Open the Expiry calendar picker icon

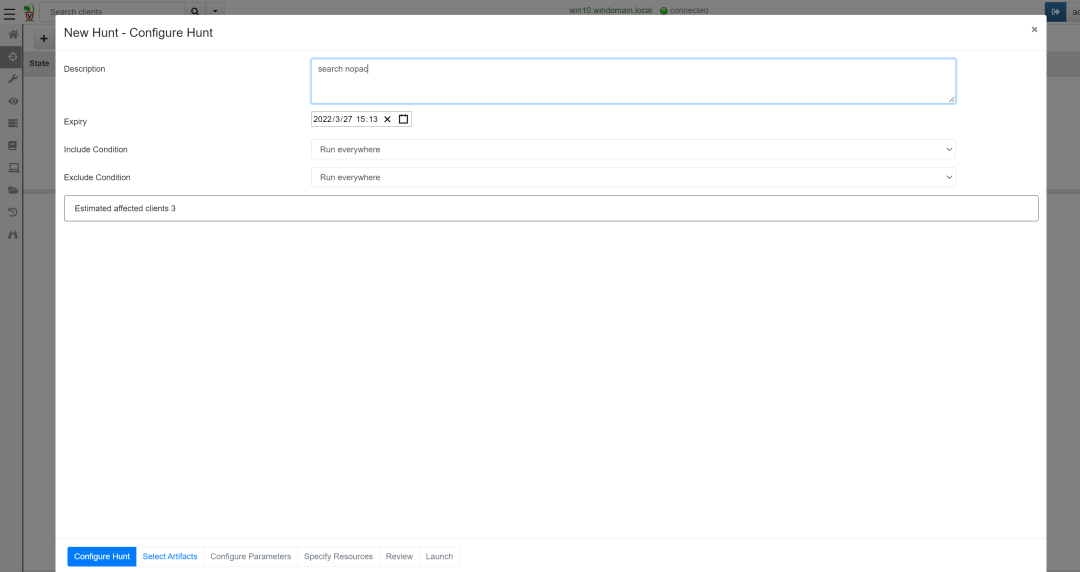[x=404, y=119]
